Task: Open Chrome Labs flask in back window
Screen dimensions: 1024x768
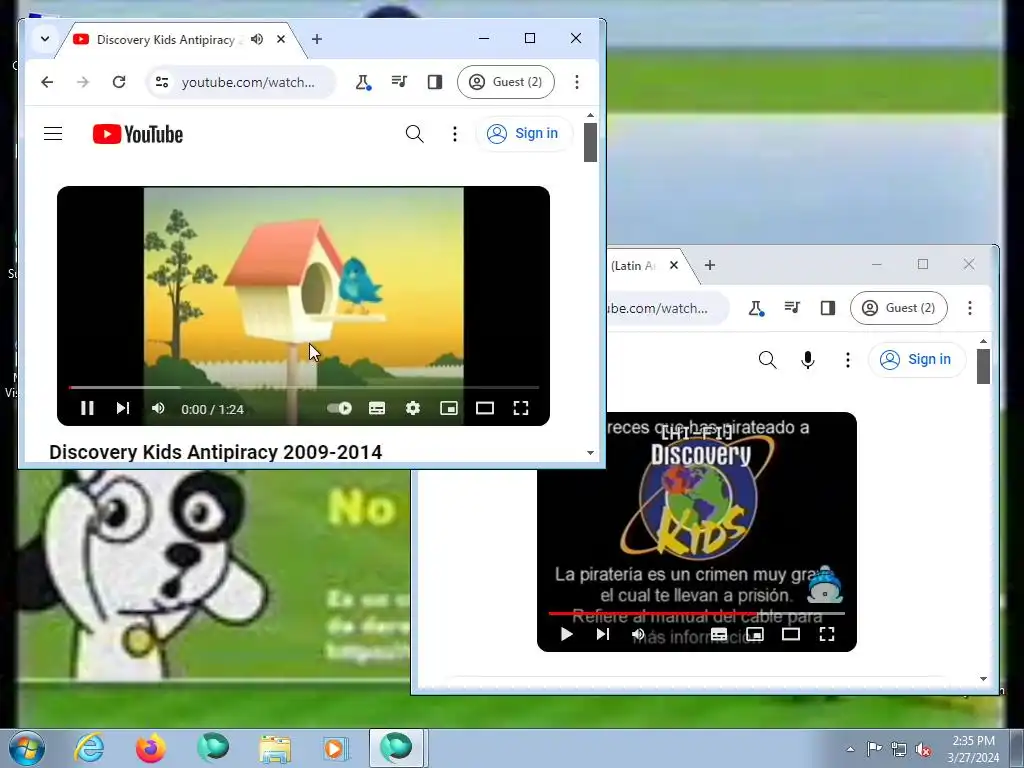Action: (756, 308)
